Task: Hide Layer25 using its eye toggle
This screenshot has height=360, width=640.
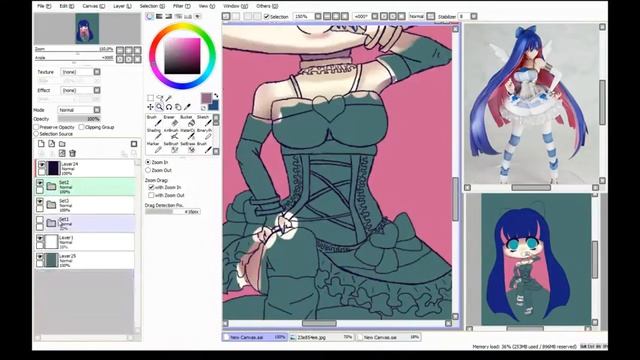Action: click(x=40, y=257)
